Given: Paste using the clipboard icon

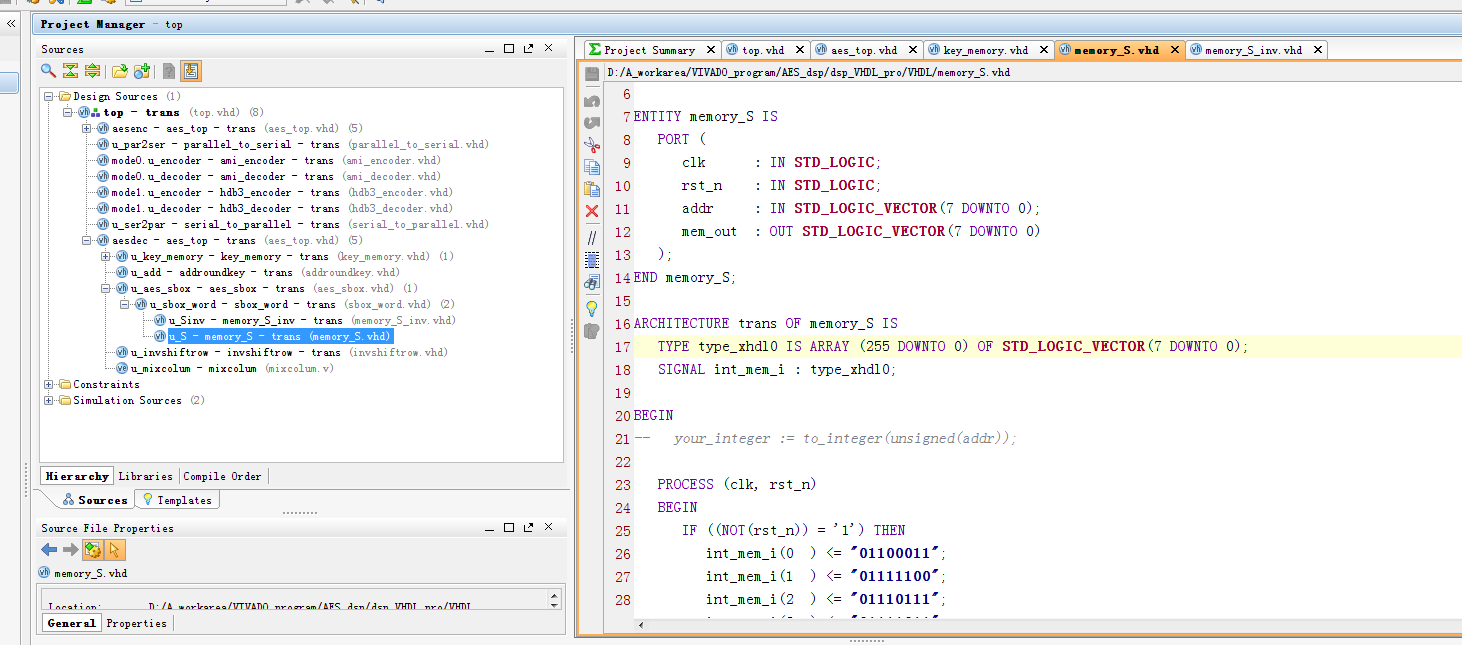Looking at the screenshot, I should [592, 189].
